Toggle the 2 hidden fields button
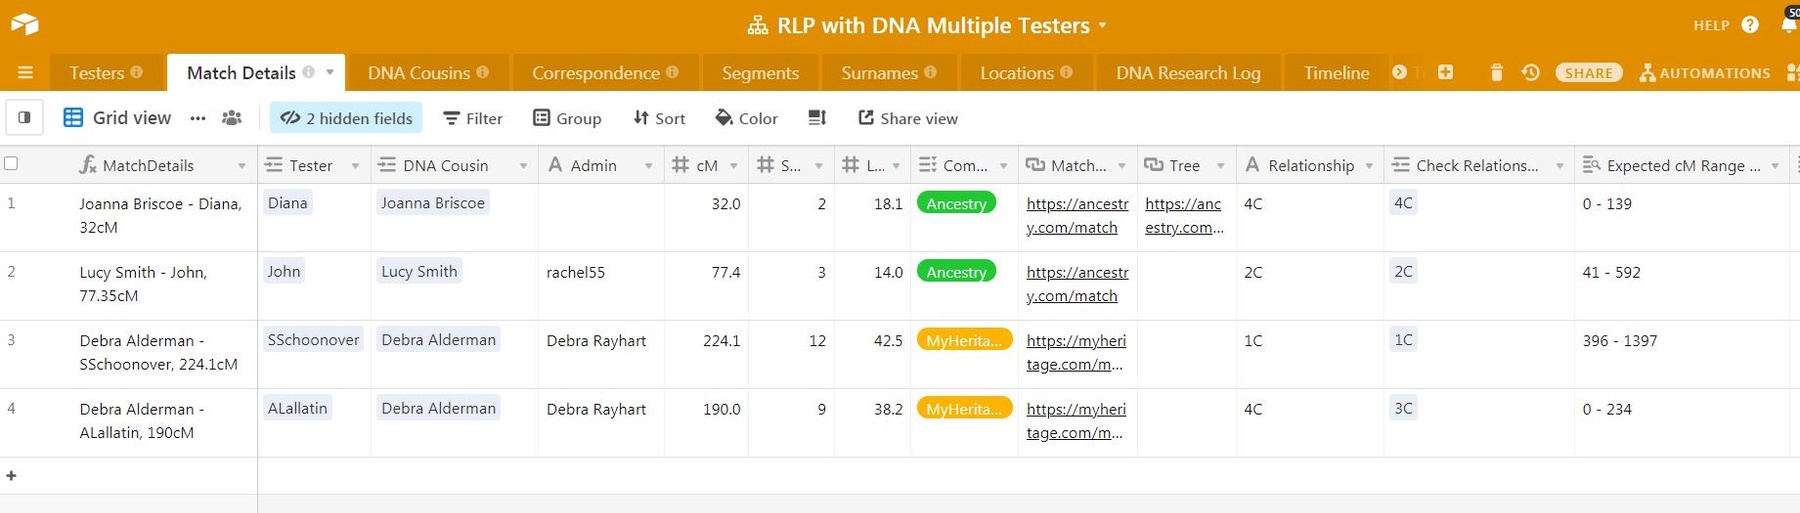The width and height of the screenshot is (1800, 513). coord(346,118)
